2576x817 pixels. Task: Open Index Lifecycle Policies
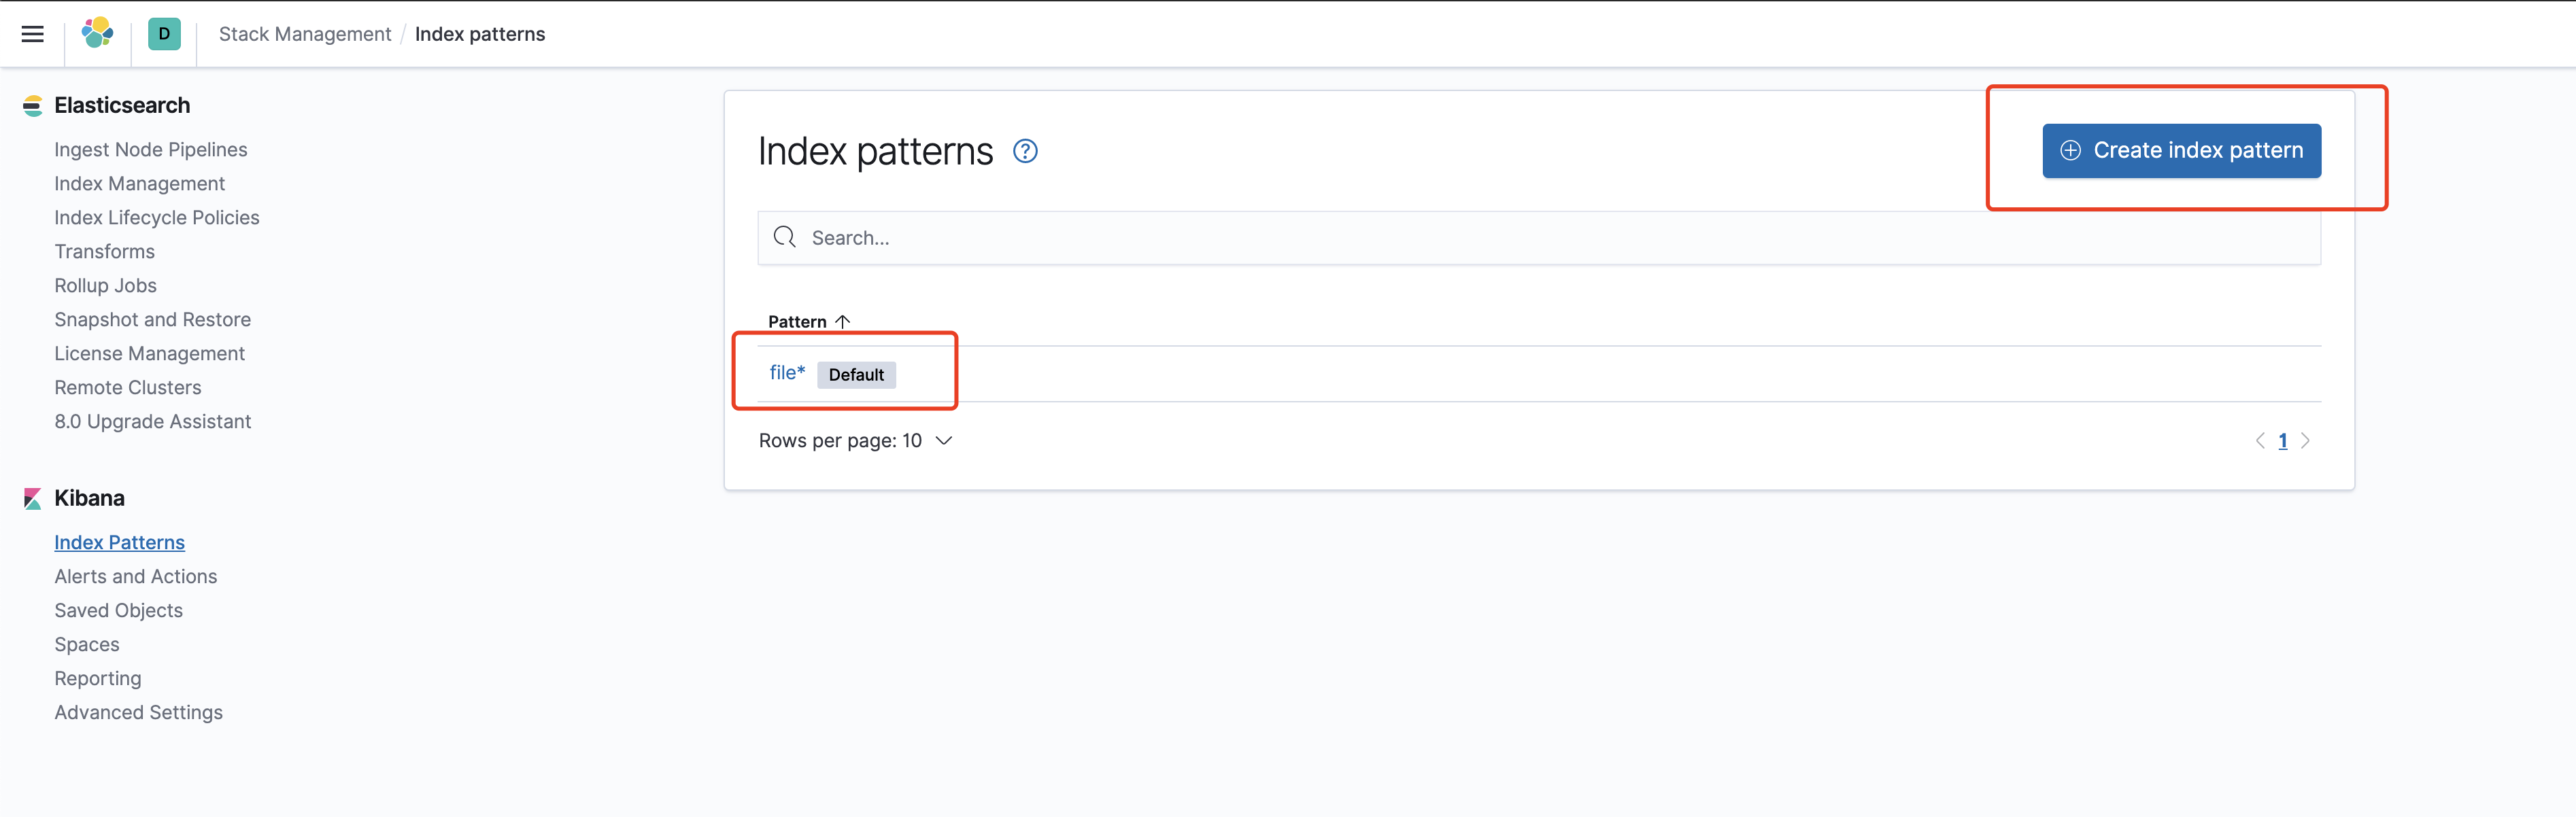click(156, 218)
